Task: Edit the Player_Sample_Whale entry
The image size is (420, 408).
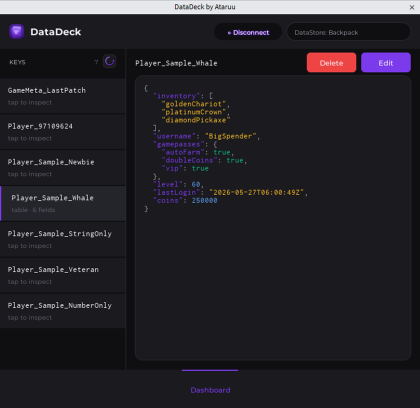Action: (386, 63)
